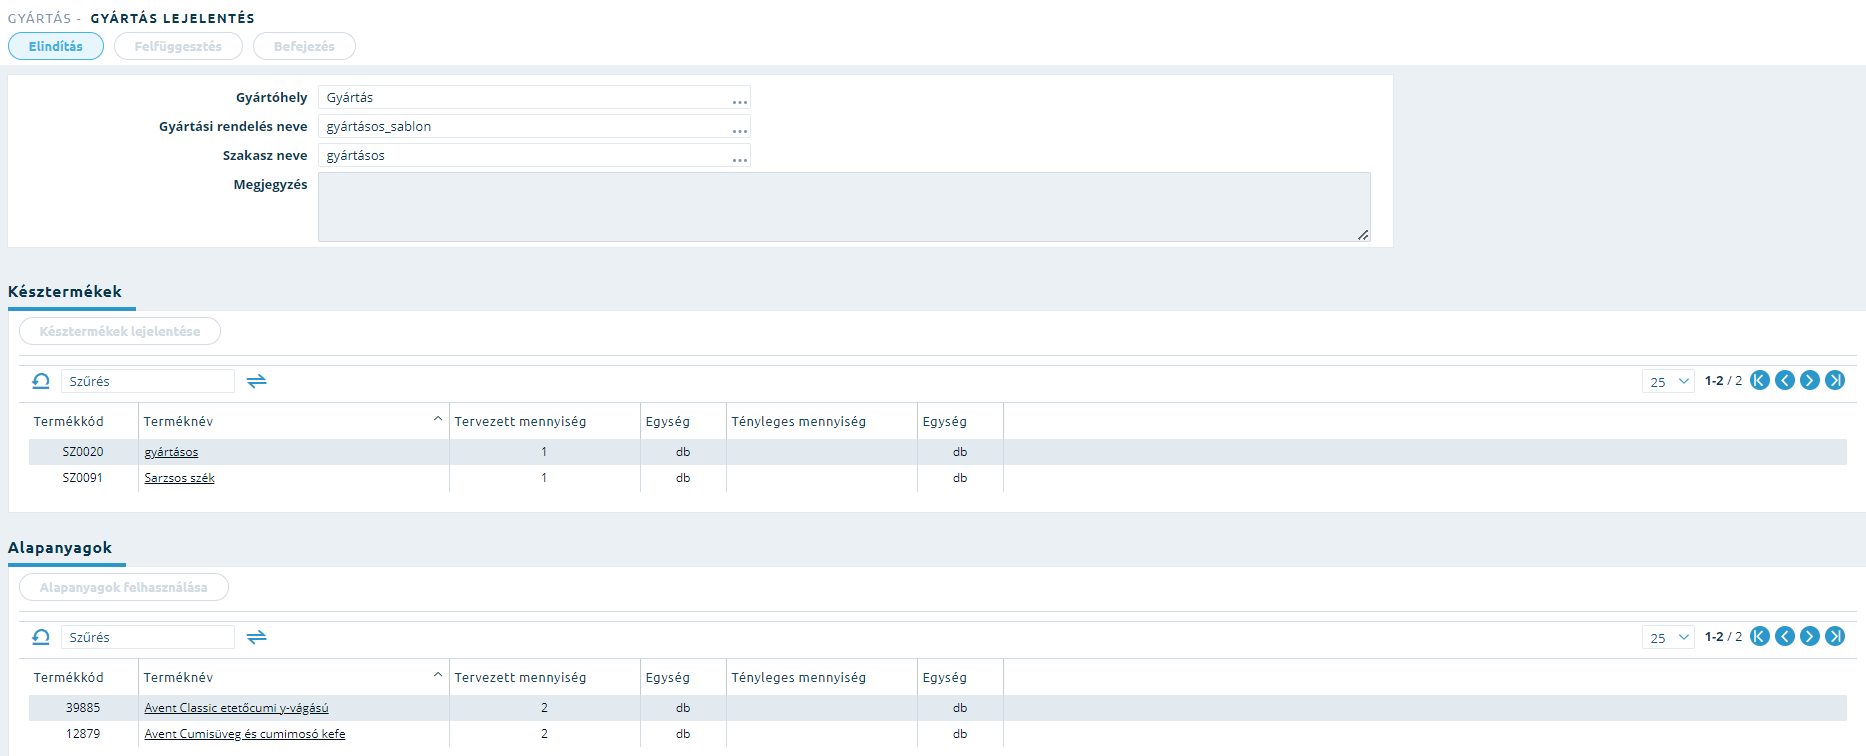
Task: Go to last page of Késztermékek list
Action: [1835, 380]
